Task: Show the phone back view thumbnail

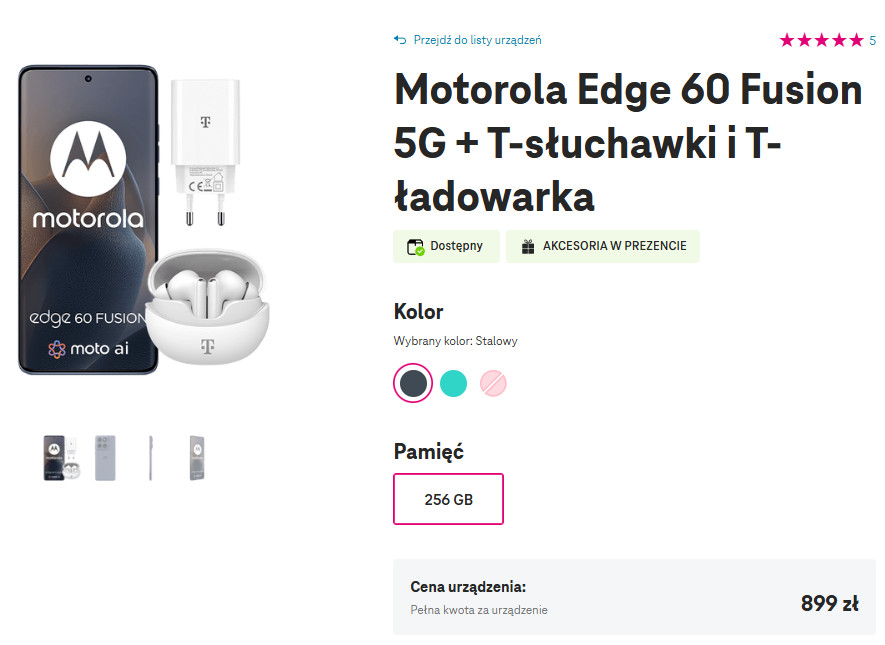Action: pyautogui.click(x=105, y=458)
